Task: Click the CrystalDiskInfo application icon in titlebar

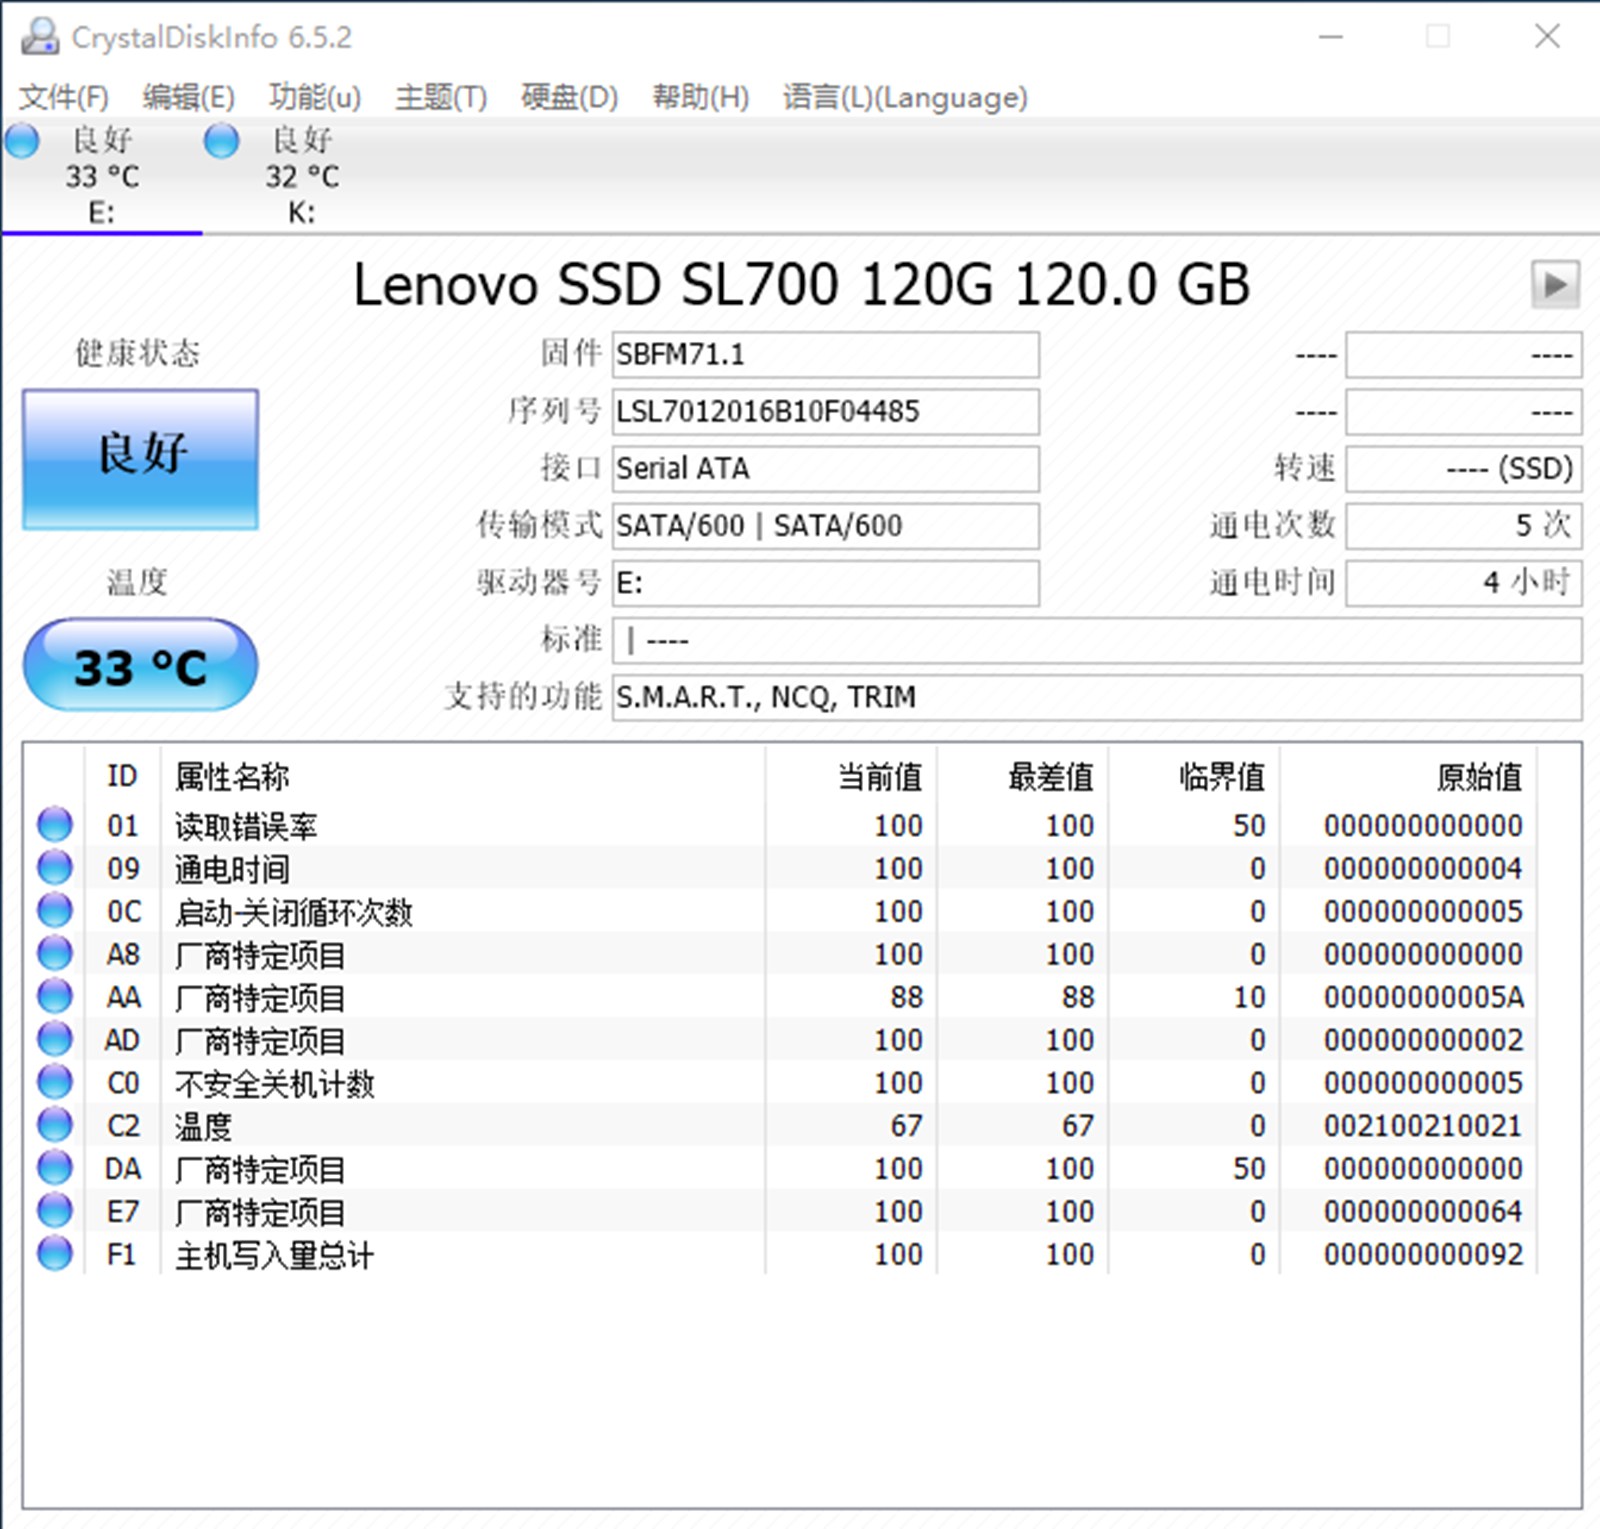Action: pyautogui.click(x=40, y=36)
